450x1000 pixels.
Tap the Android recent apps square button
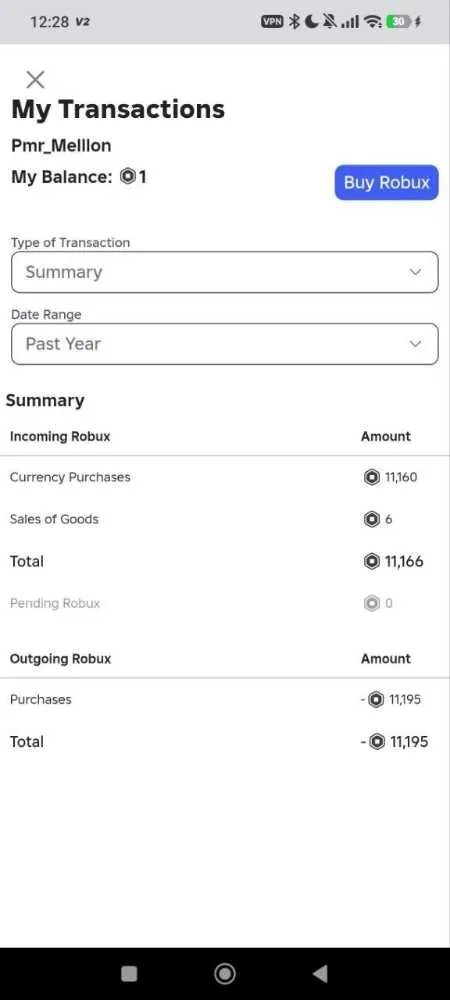pos(129,973)
